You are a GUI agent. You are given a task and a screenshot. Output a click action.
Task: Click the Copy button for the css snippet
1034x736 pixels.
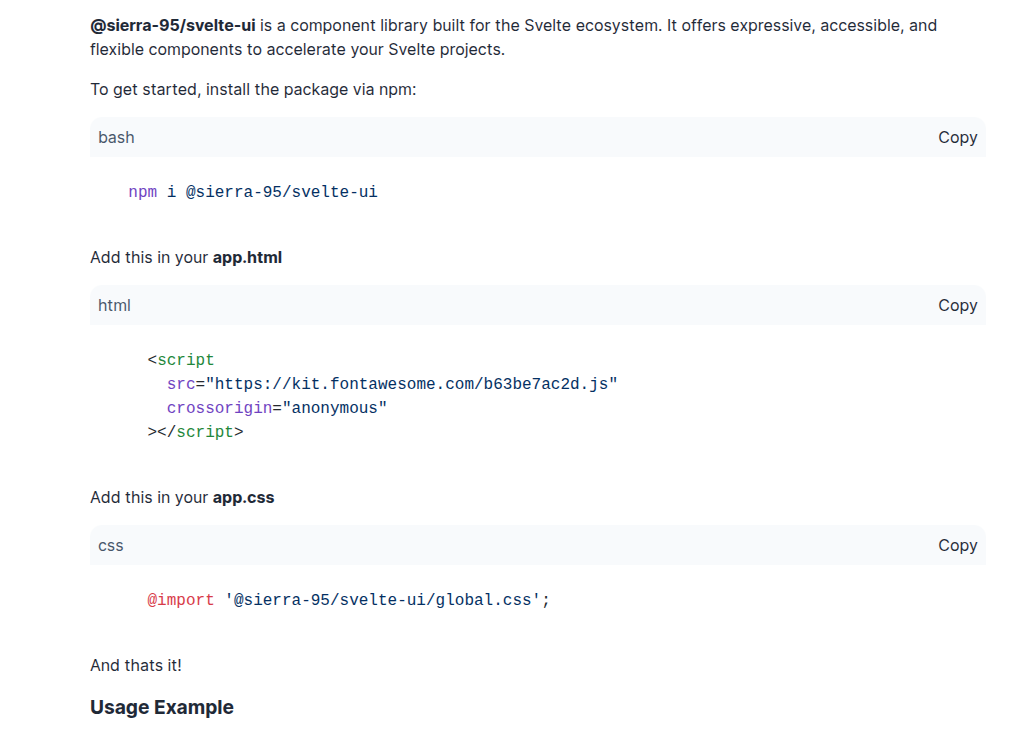click(x=957, y=545)
